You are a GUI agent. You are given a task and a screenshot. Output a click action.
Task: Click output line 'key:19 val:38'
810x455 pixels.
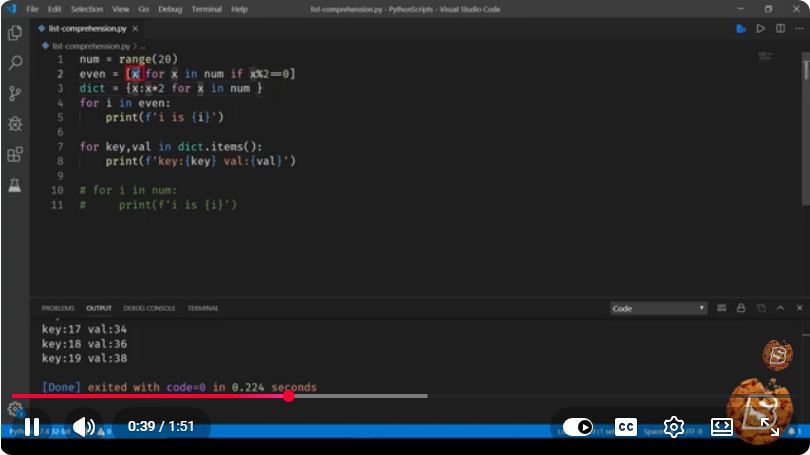[84, 358]
